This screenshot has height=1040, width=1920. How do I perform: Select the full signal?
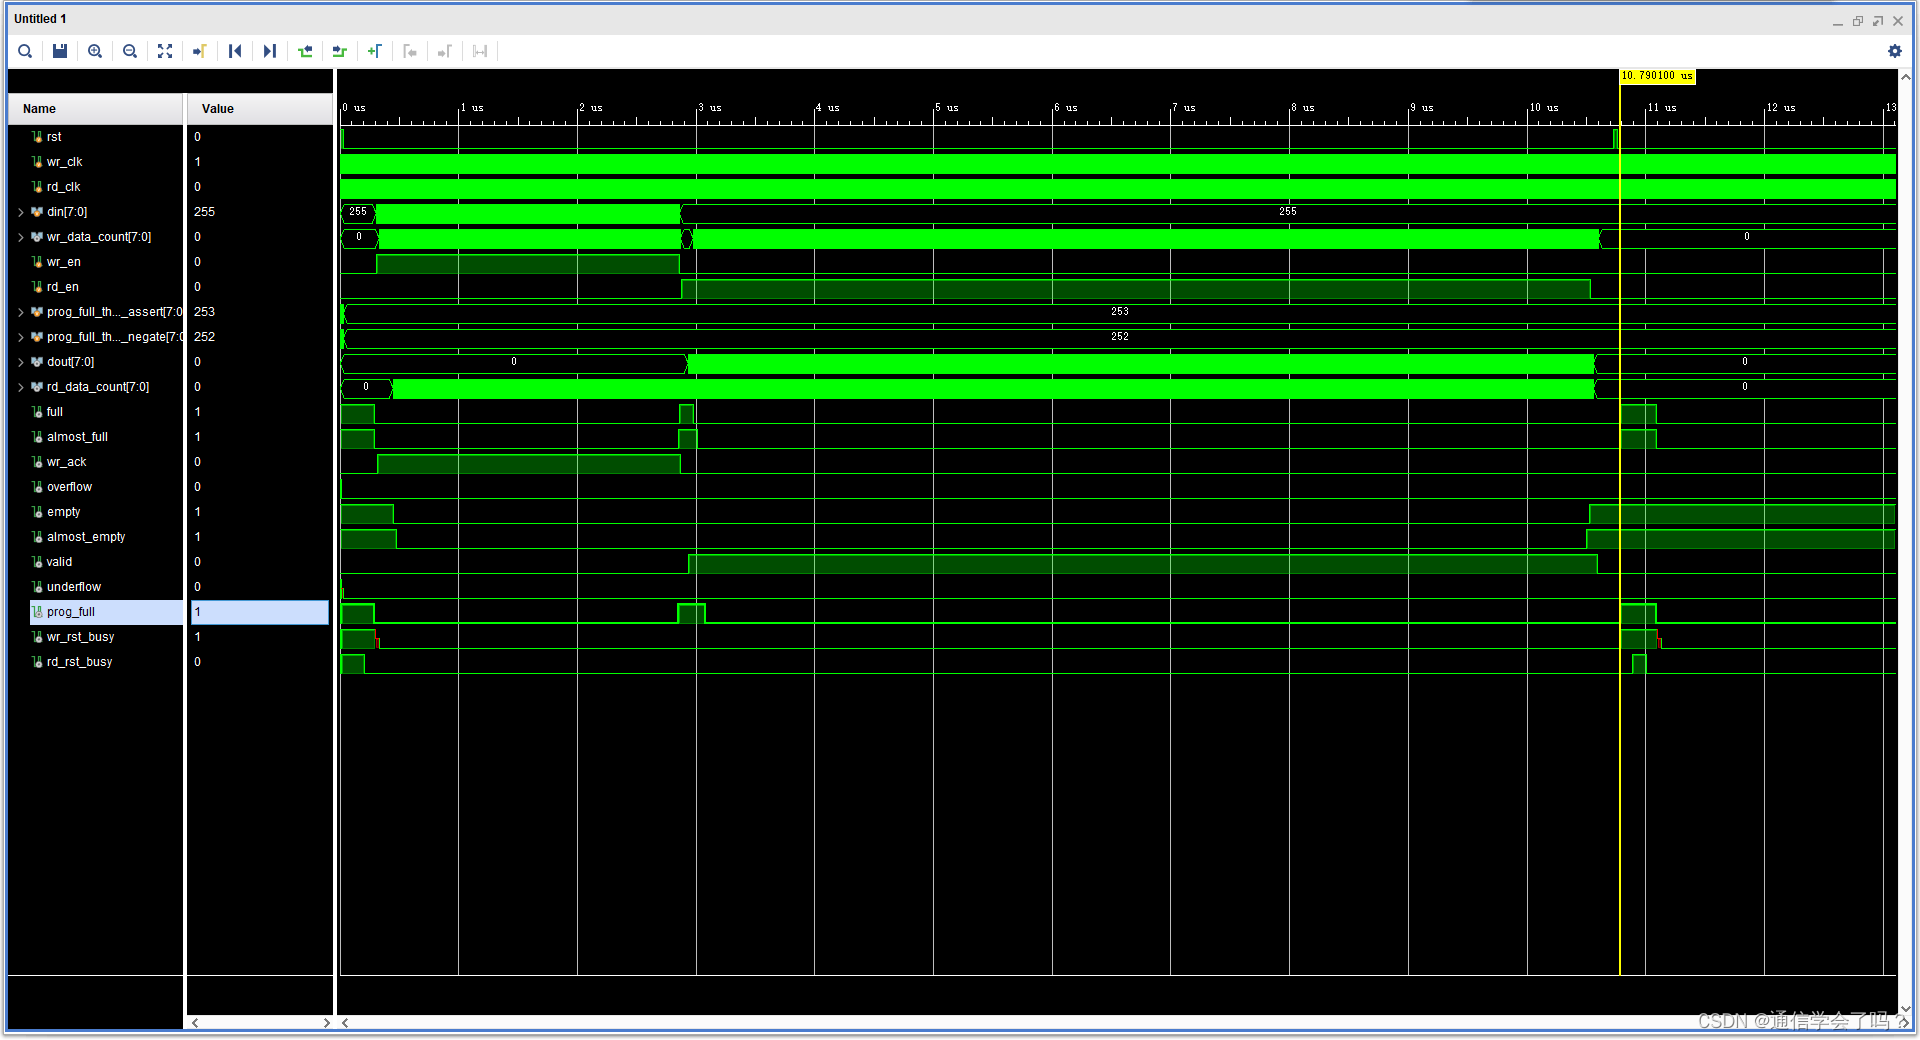click(x=54, y=412)
